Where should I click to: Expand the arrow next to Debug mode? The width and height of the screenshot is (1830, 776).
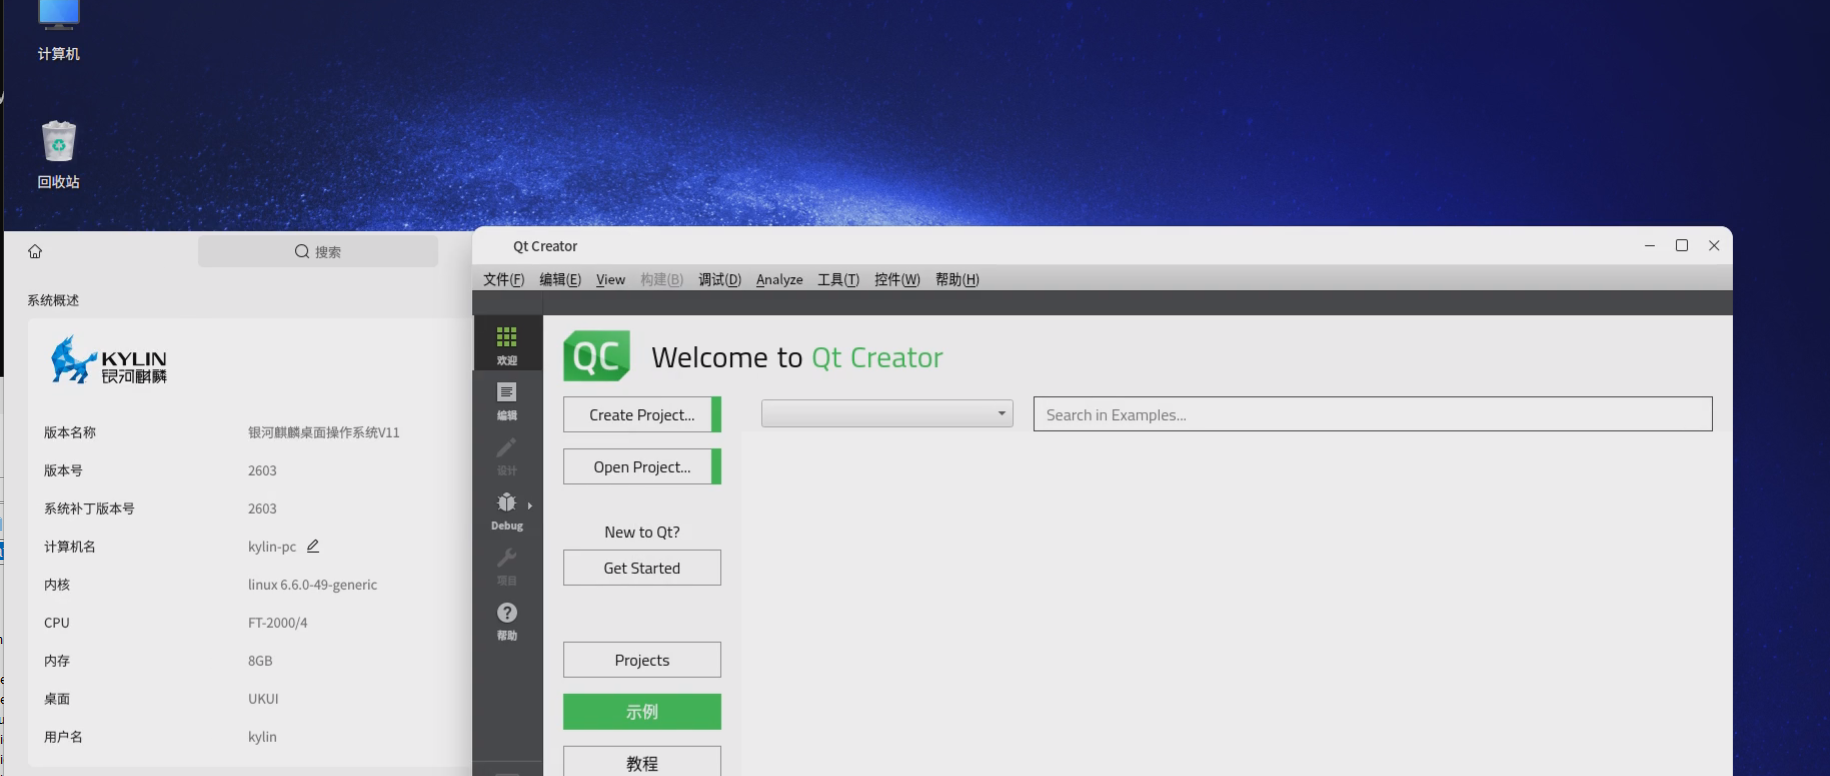pos(530,505)
